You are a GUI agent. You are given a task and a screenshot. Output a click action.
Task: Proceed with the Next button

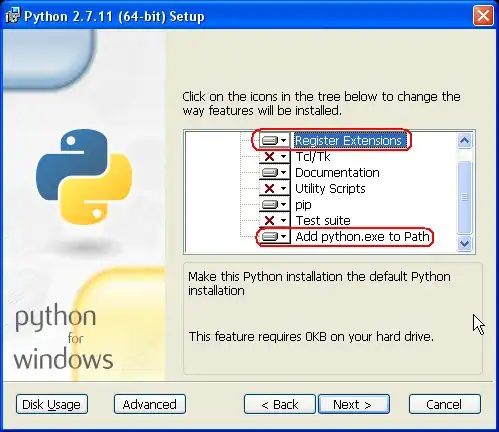click(354, 404)
